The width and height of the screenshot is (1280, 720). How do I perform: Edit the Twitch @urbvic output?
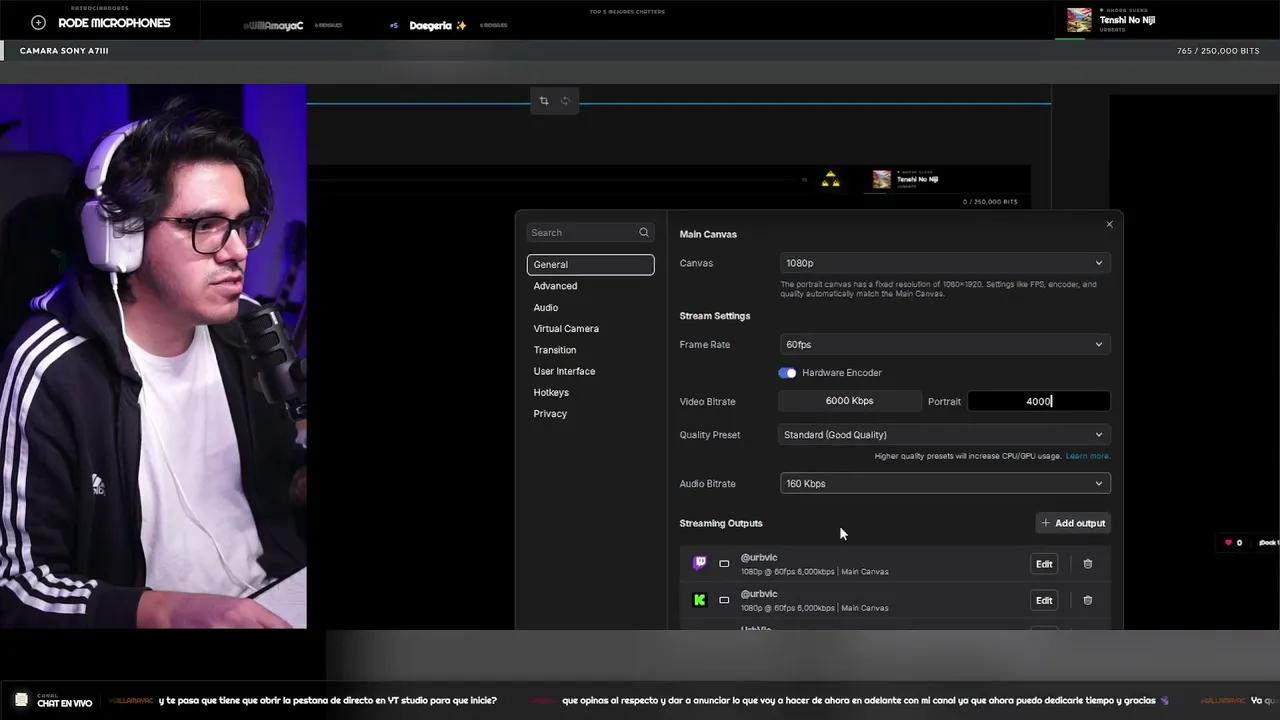pos(1044,564)
